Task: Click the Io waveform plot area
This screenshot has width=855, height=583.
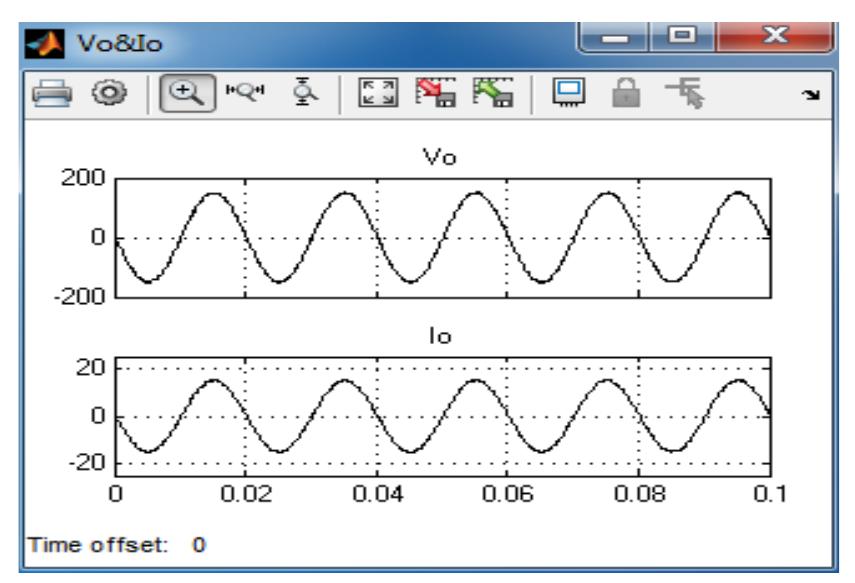Action: pyautogui.click(x=443, y=417)
